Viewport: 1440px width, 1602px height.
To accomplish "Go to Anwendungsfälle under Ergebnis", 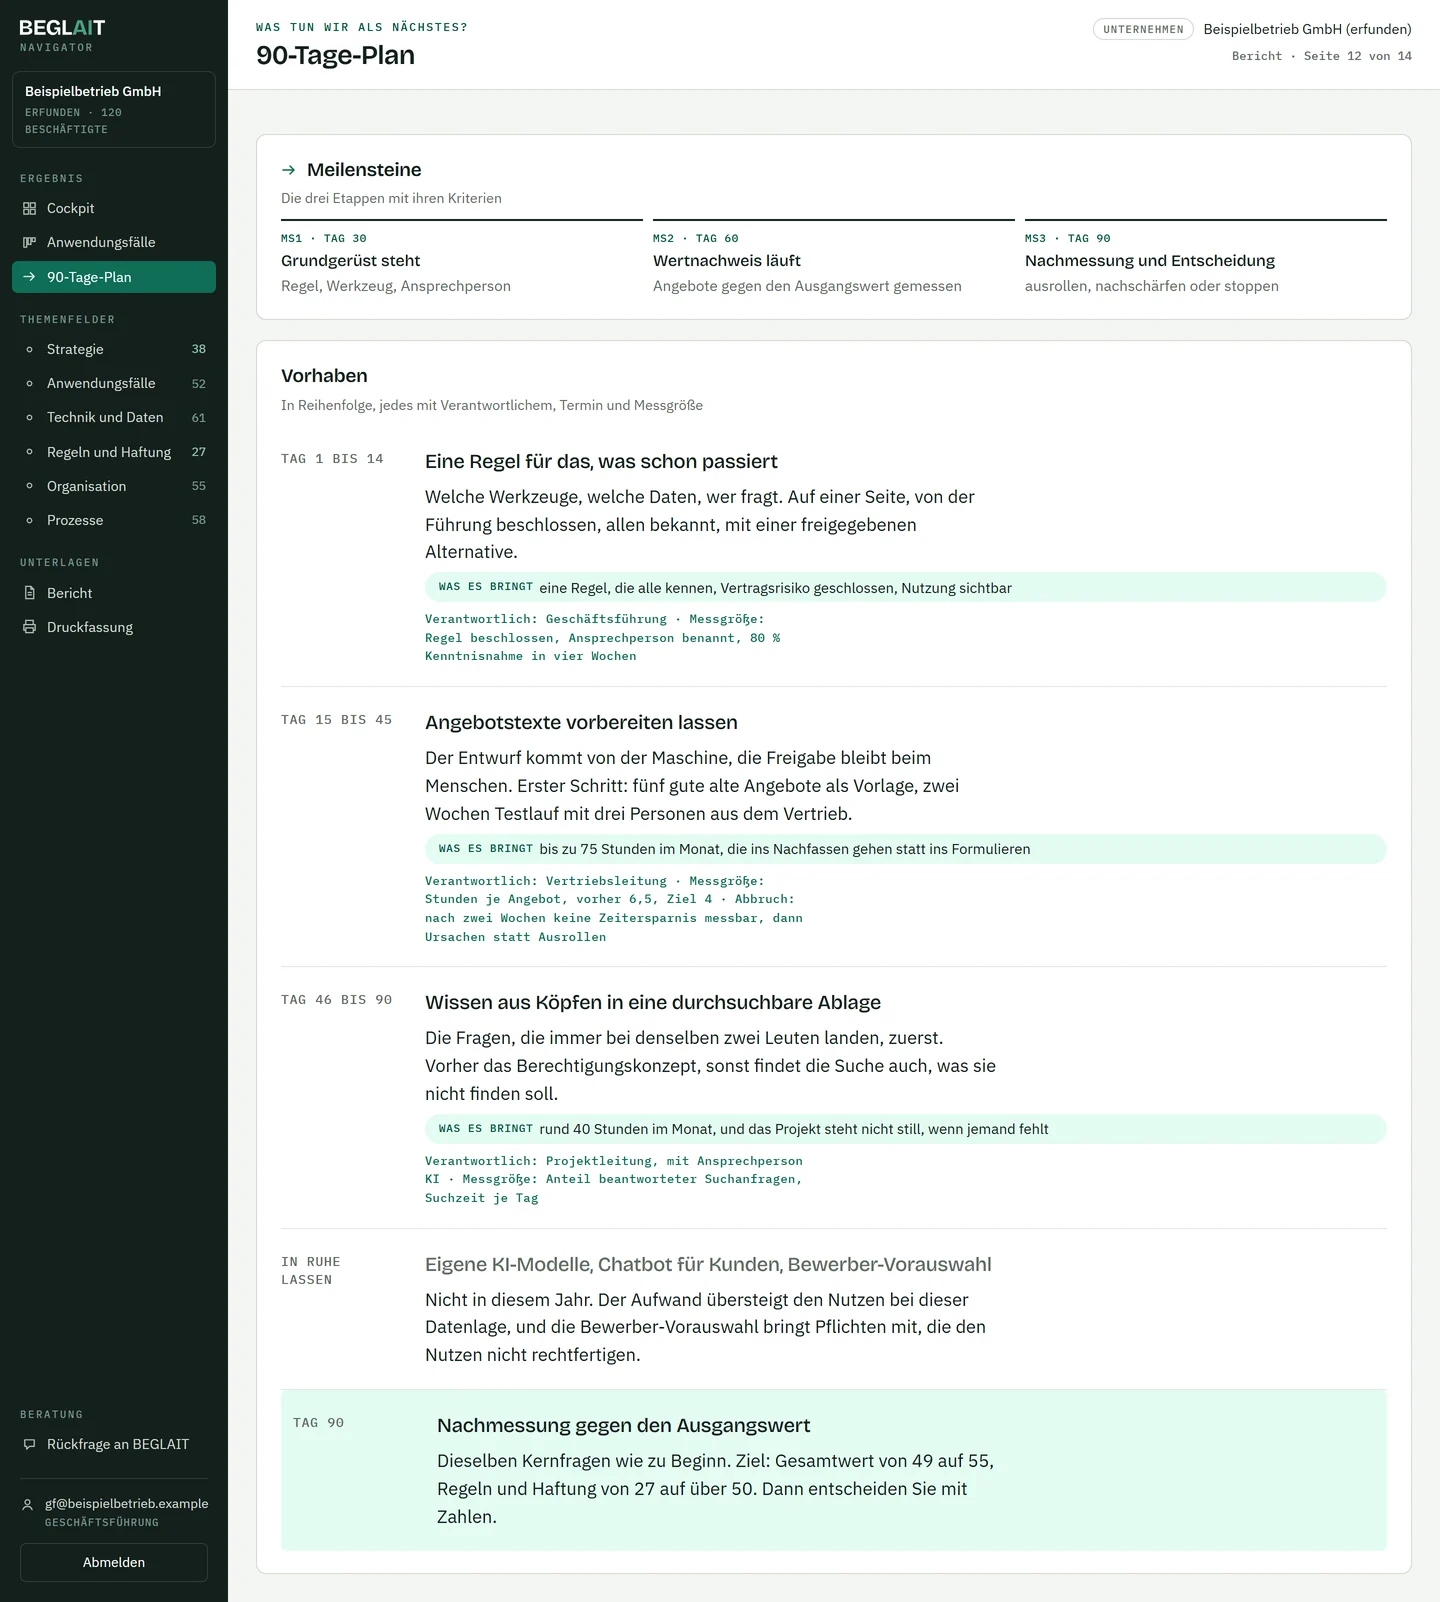I will pyautogui.click(x=114, y=242).
